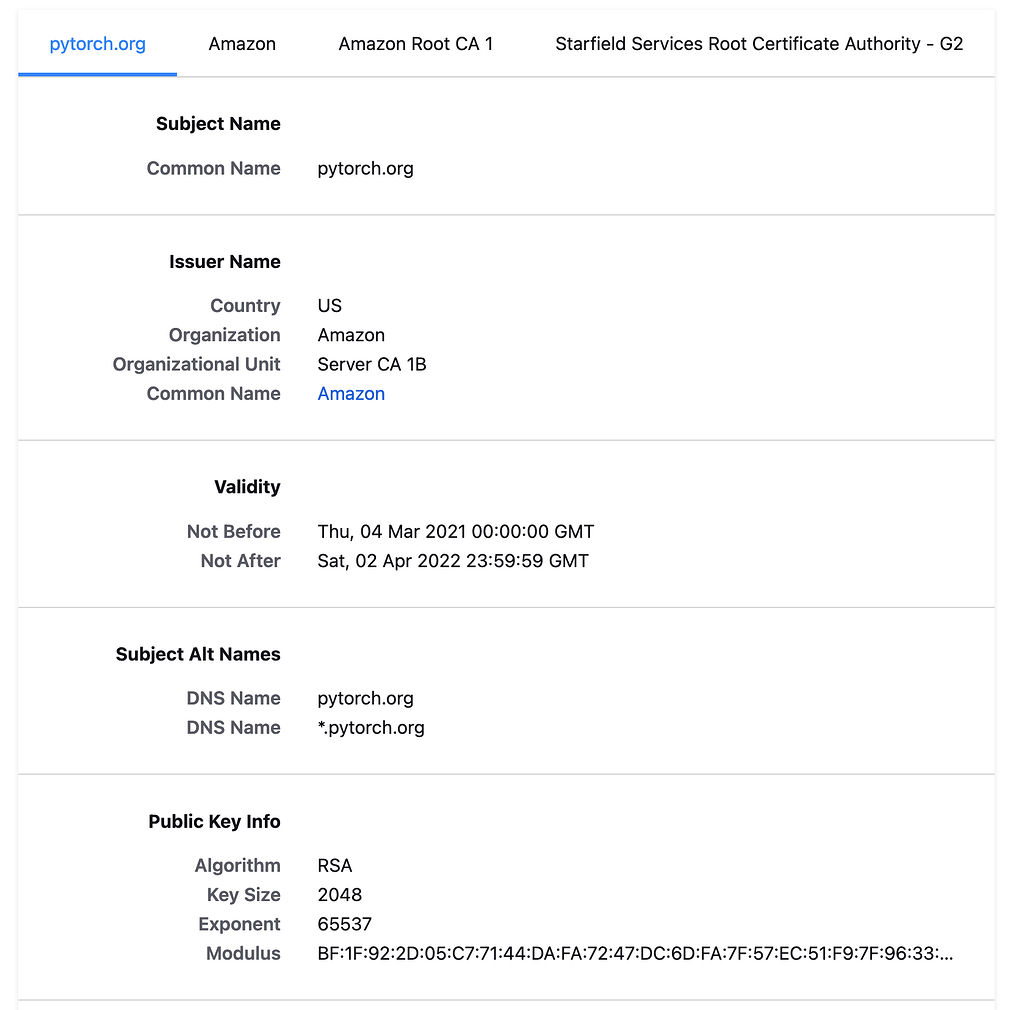Click the wildcard *.pytorch.org DNS name
The width and height of the screenshot is (1024, 1010).
click(x=371, y=728)
